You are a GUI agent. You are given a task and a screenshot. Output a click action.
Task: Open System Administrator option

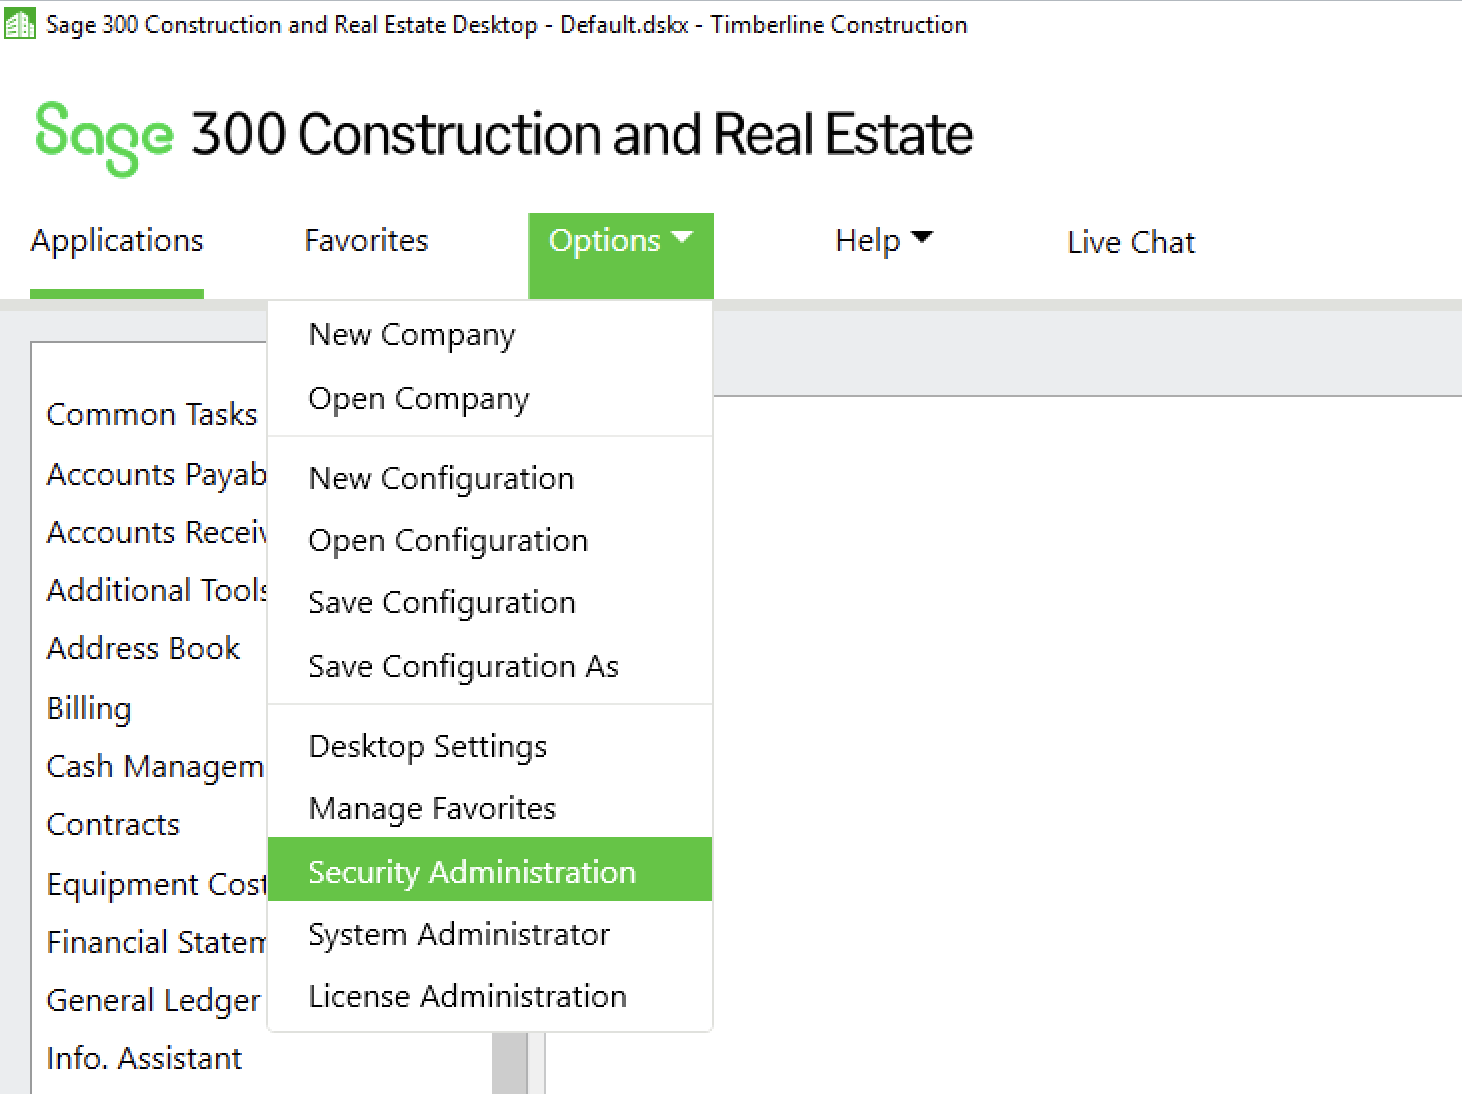490,934
